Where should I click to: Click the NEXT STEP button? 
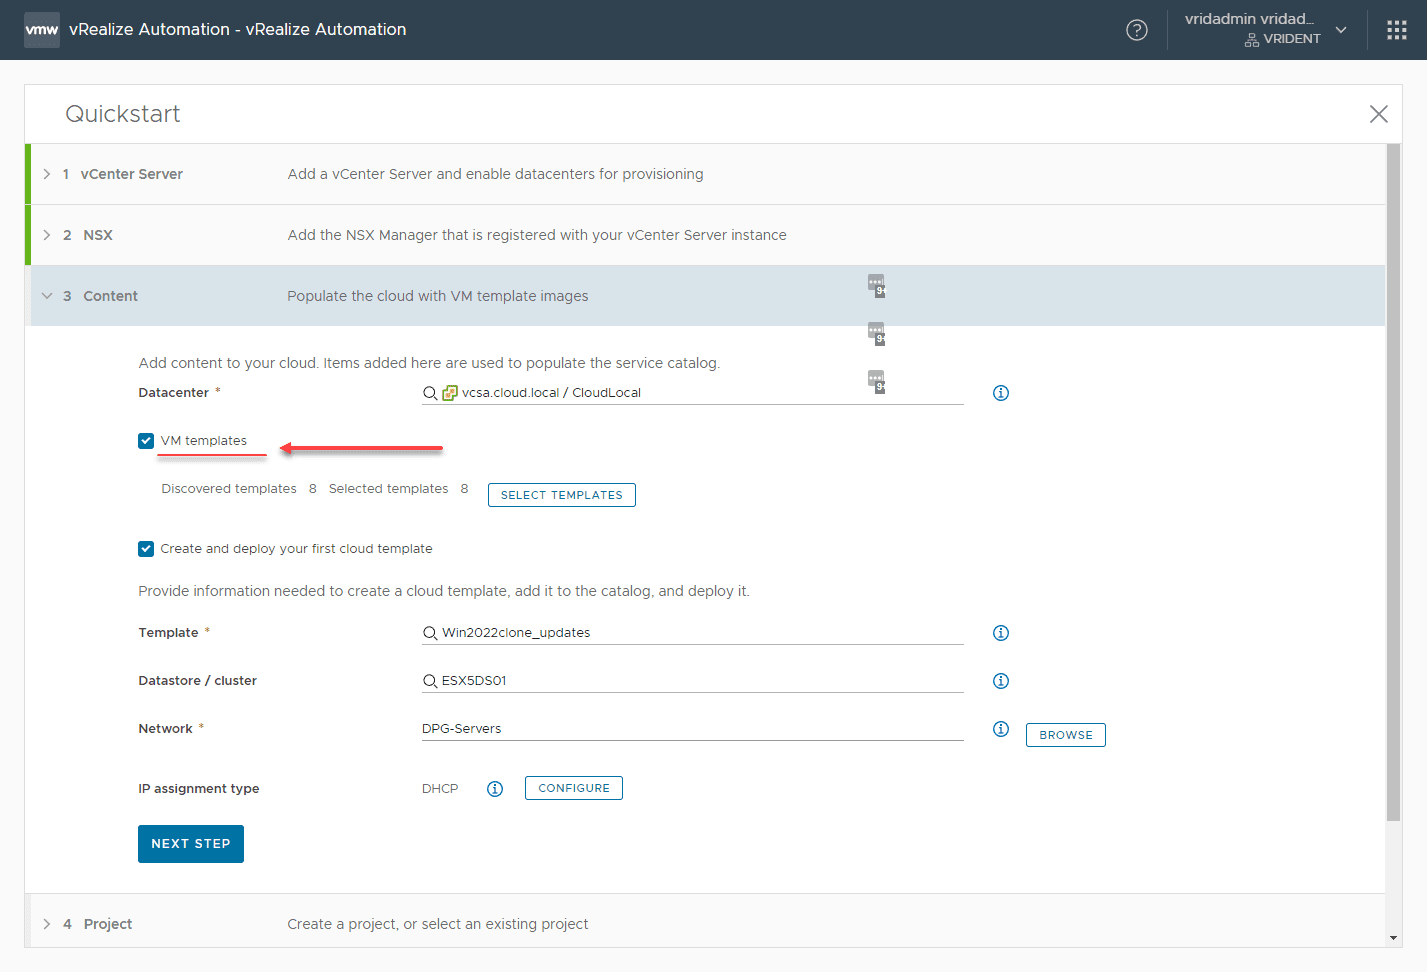click(191, 844)
